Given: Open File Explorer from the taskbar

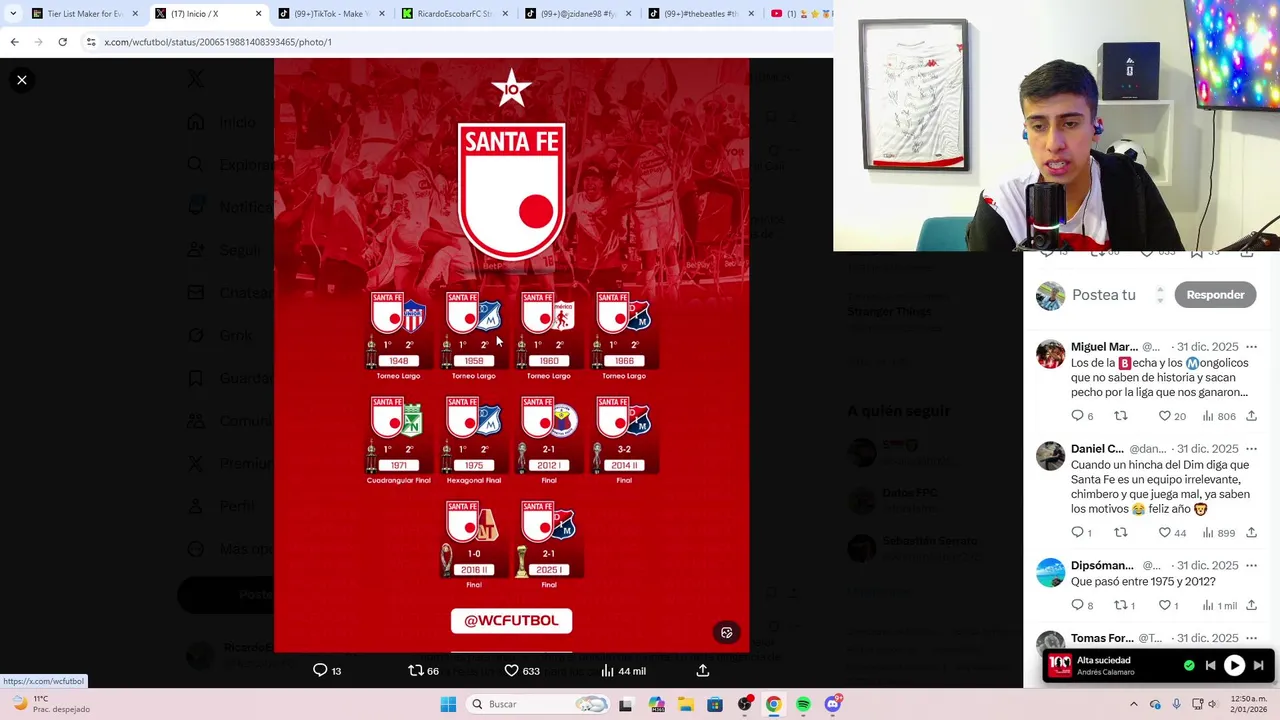Looking at the screenshot, I should pos(685,704).
